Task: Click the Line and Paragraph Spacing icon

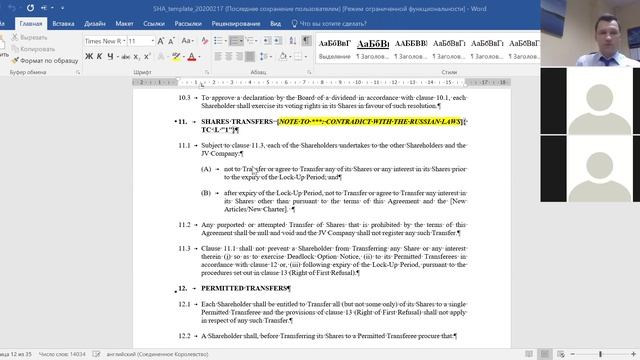Action: 265,57
